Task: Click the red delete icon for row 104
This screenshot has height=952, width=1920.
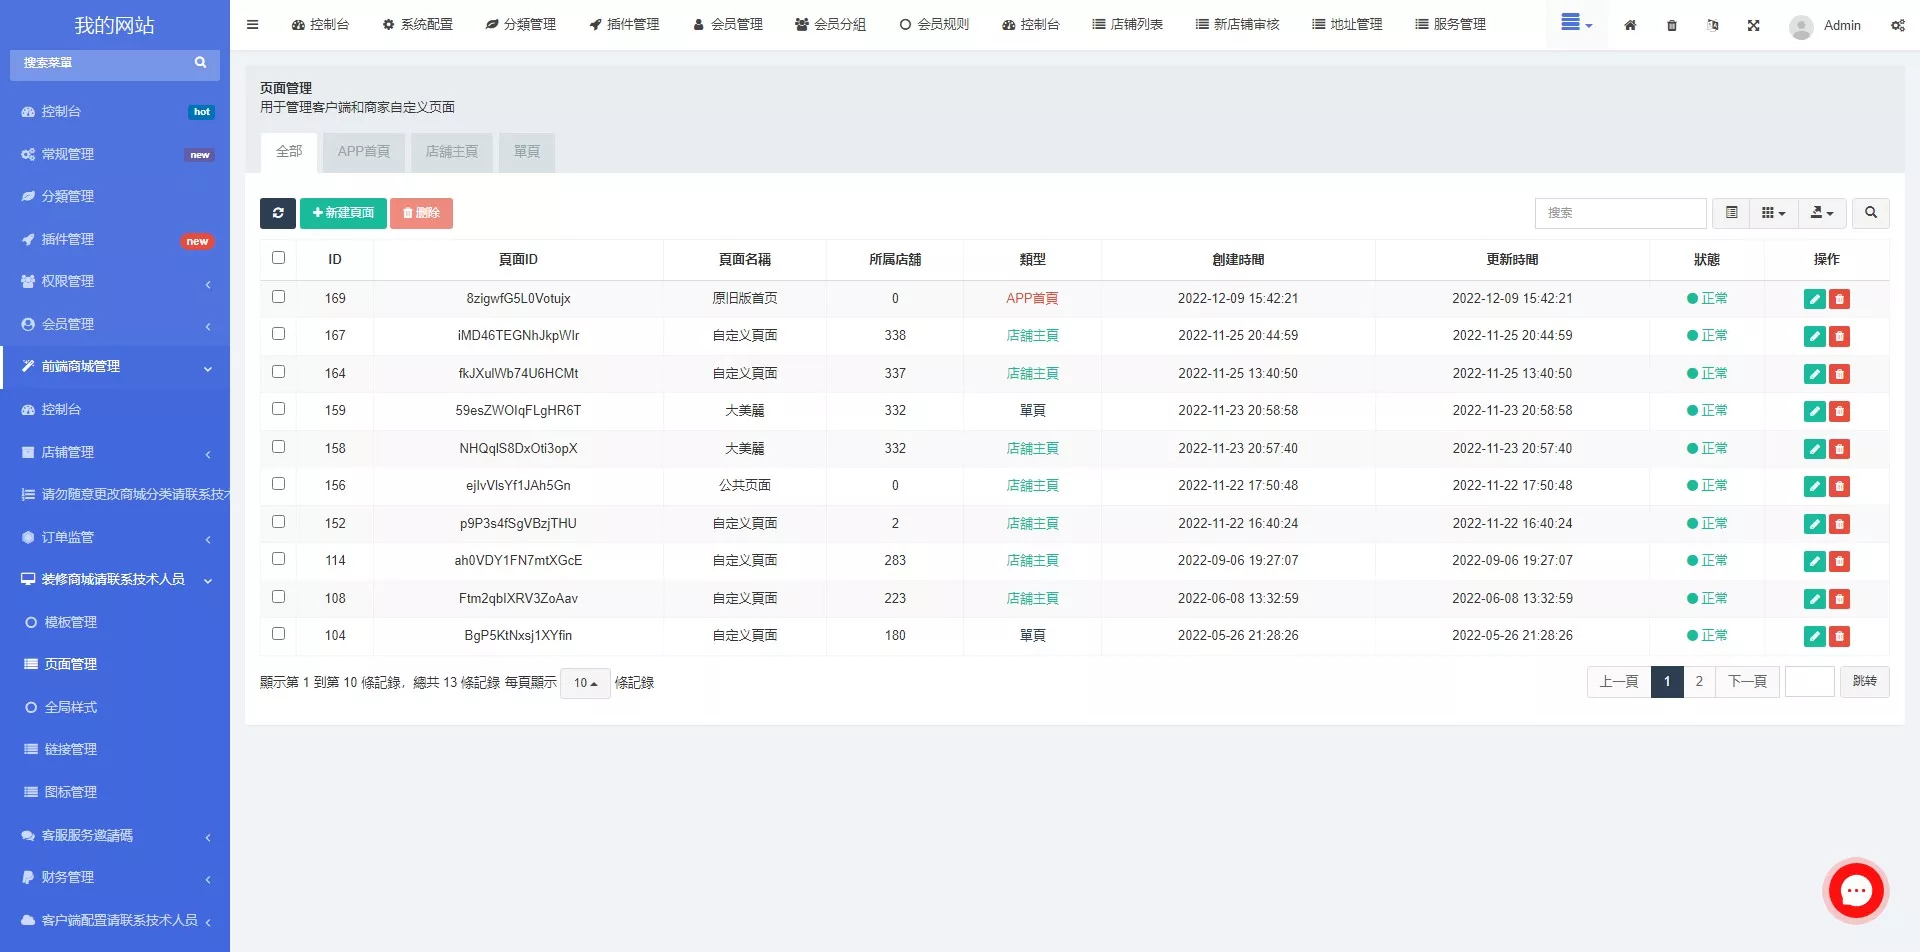Action: (x=1839, y=636)
